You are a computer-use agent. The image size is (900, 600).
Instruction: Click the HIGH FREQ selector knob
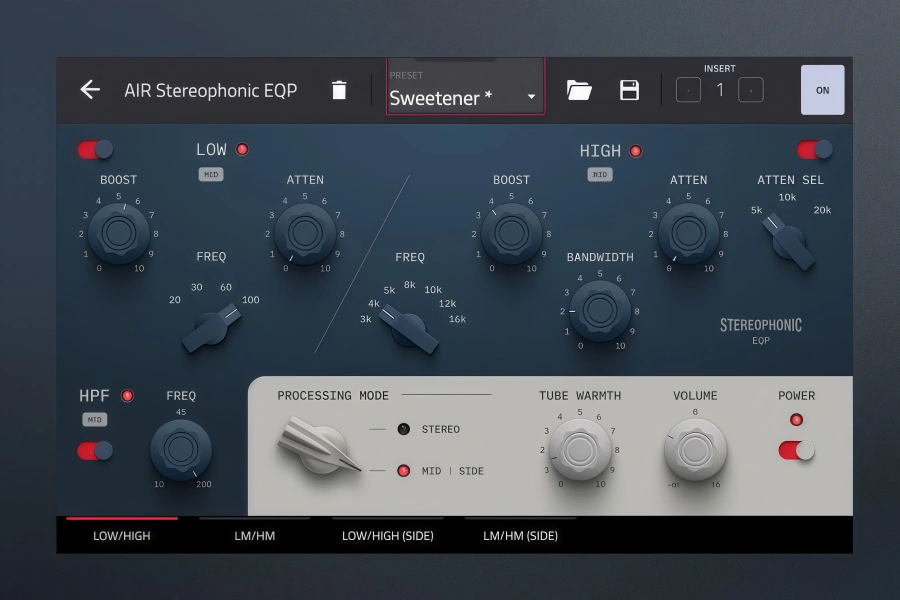(x=409, y=329)
